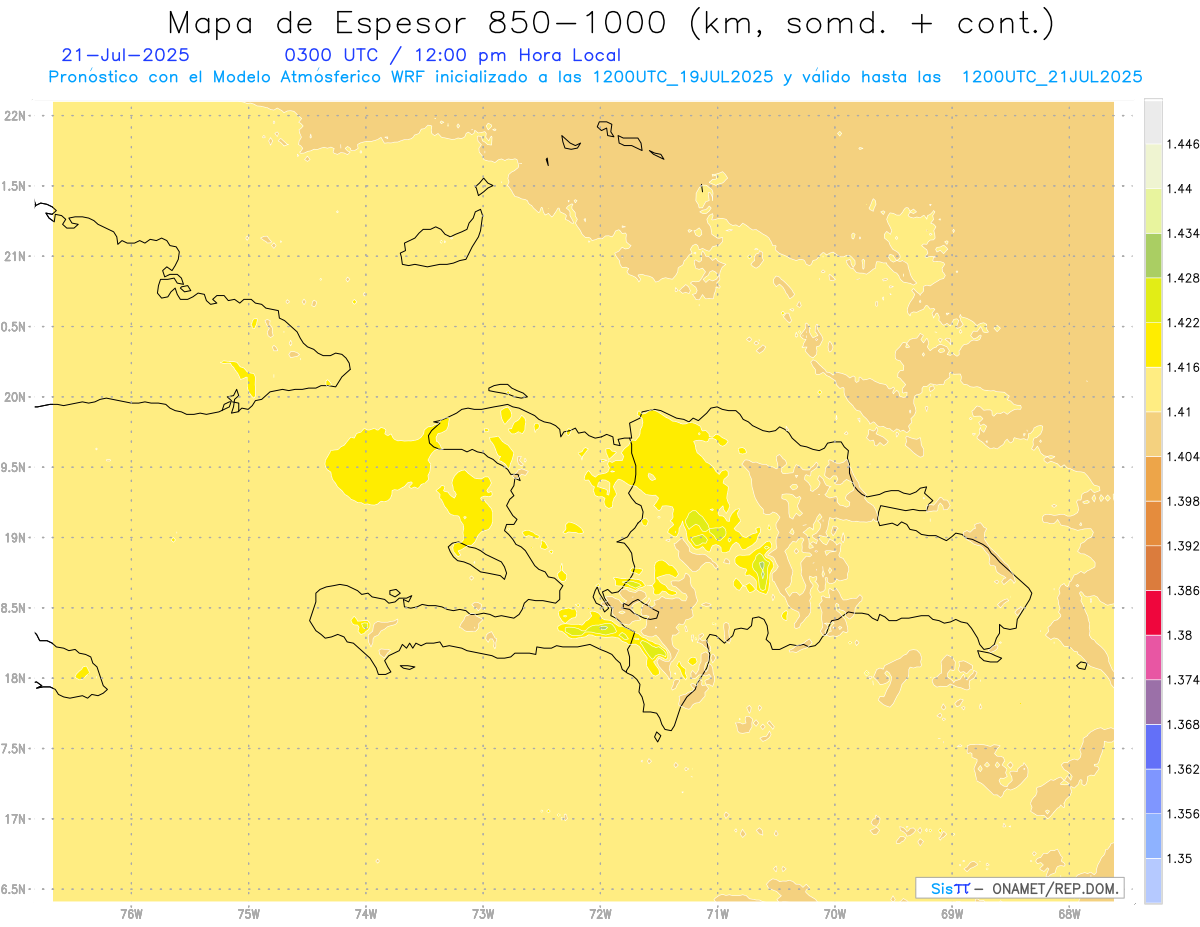
Task: Click the 20N latitude label
Action: [x=15, y=397]
